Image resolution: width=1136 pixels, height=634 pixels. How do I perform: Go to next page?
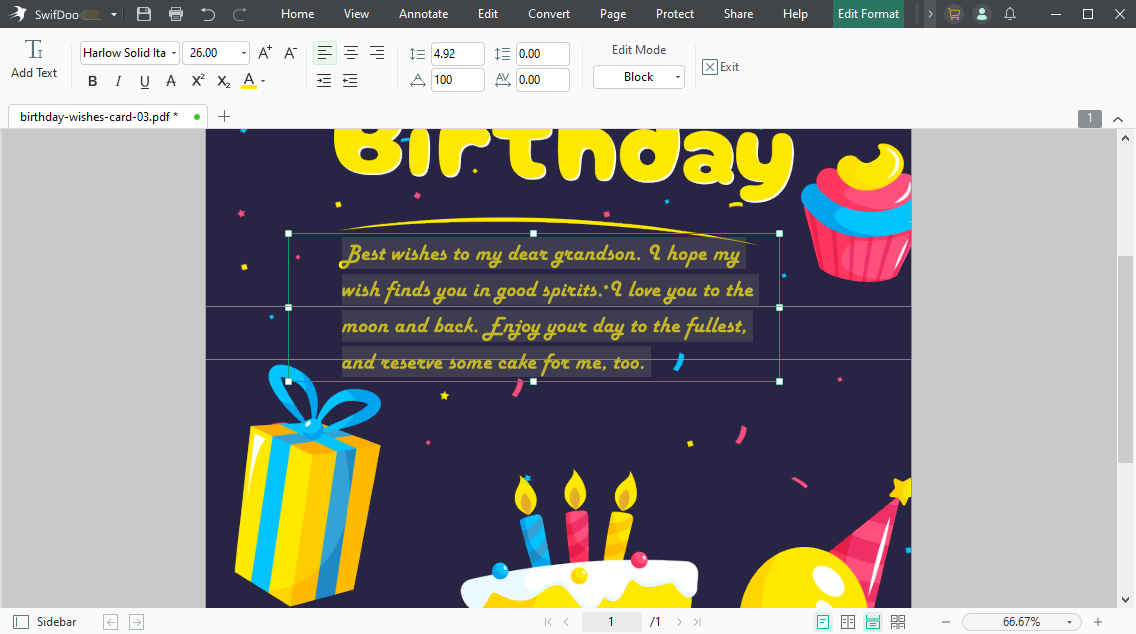click(679, 622)
